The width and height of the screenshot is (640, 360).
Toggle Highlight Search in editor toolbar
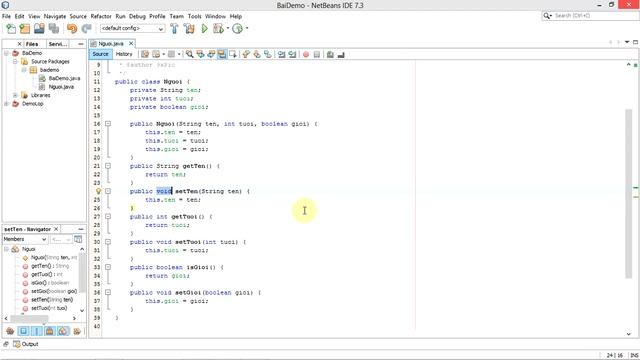[222, 54]
